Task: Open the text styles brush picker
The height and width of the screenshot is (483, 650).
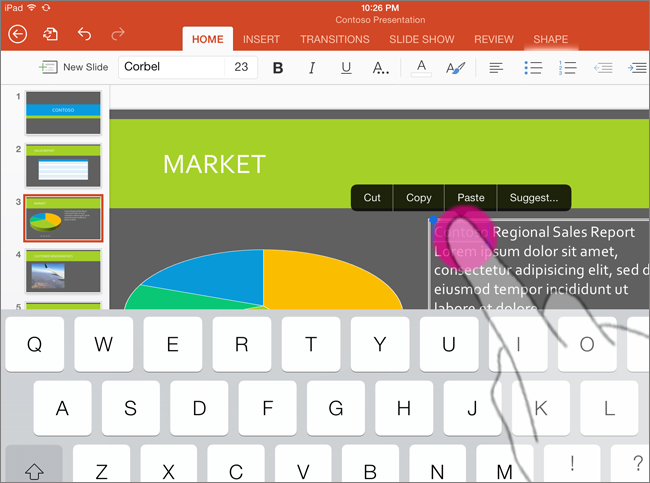Action: pyautogui.click(x=455, y=68)
